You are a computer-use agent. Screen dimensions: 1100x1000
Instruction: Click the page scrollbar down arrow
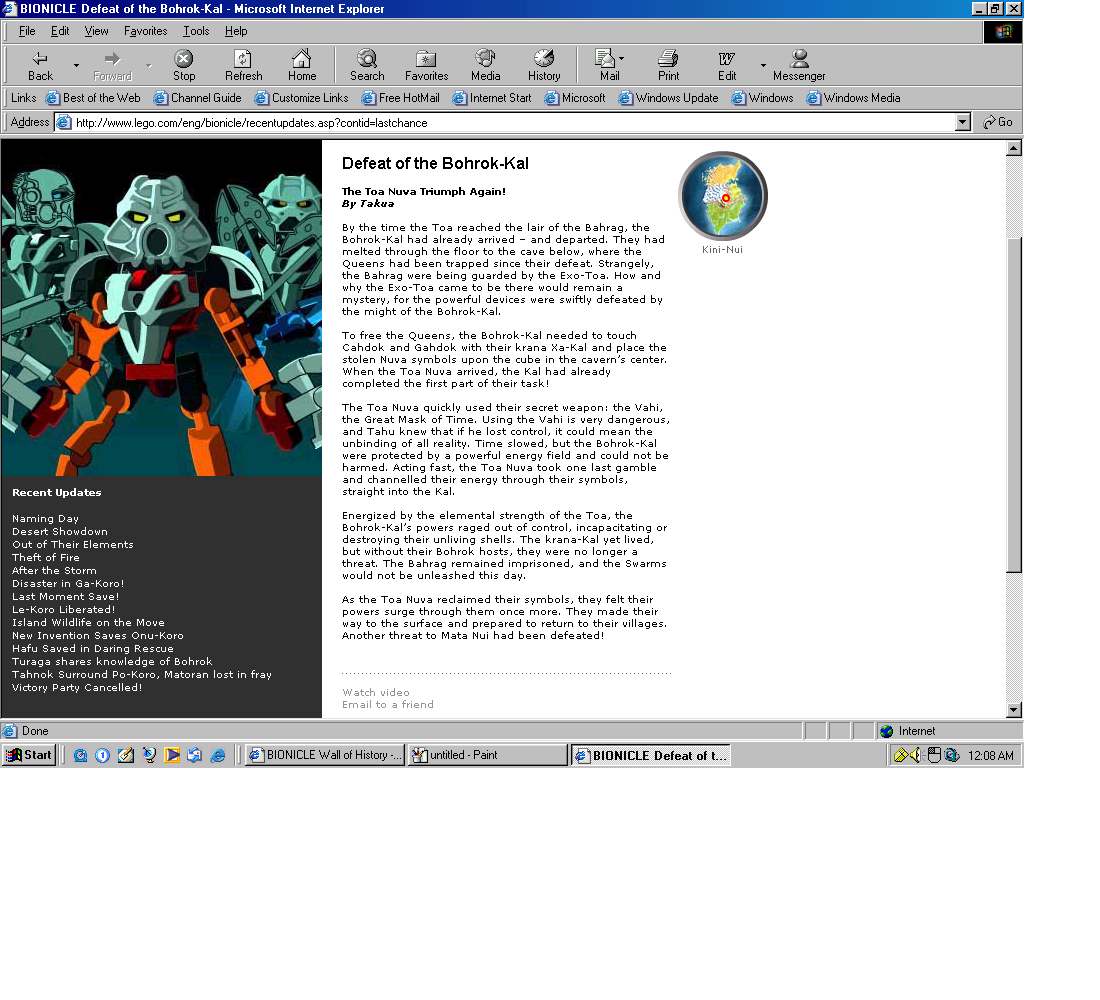coord(1014,710)
